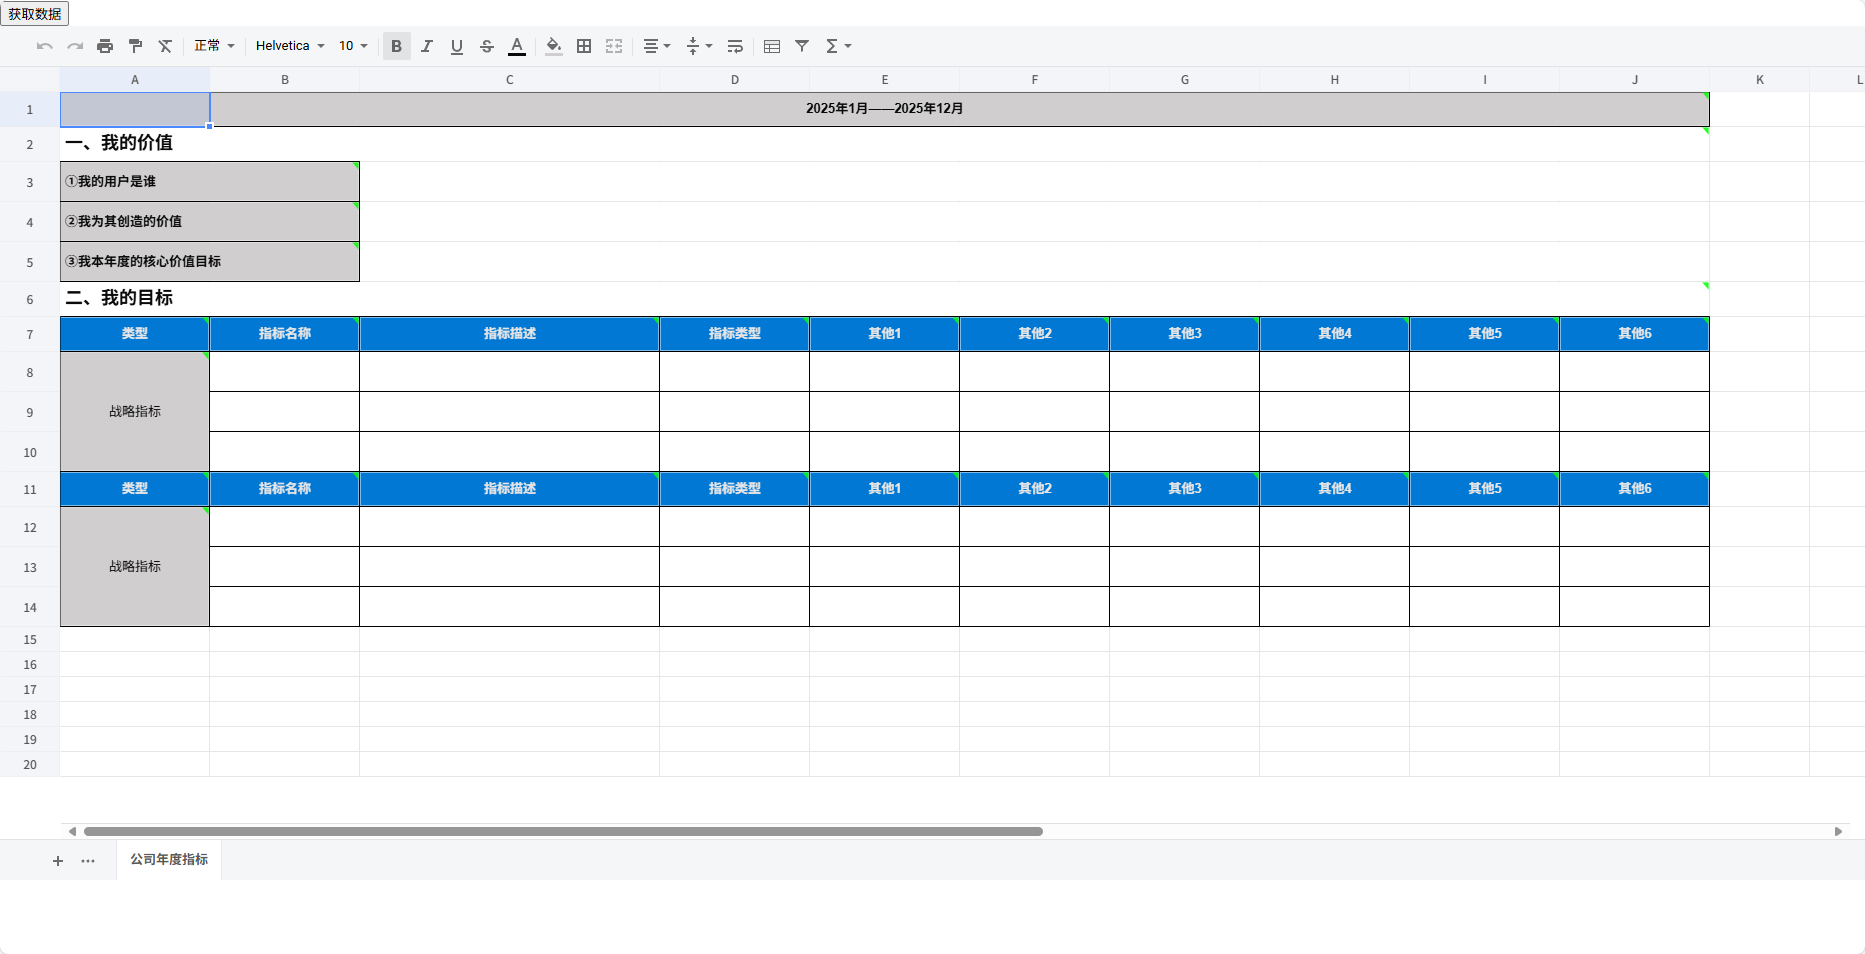Select the cell containing 战略指标

(134, 411)
